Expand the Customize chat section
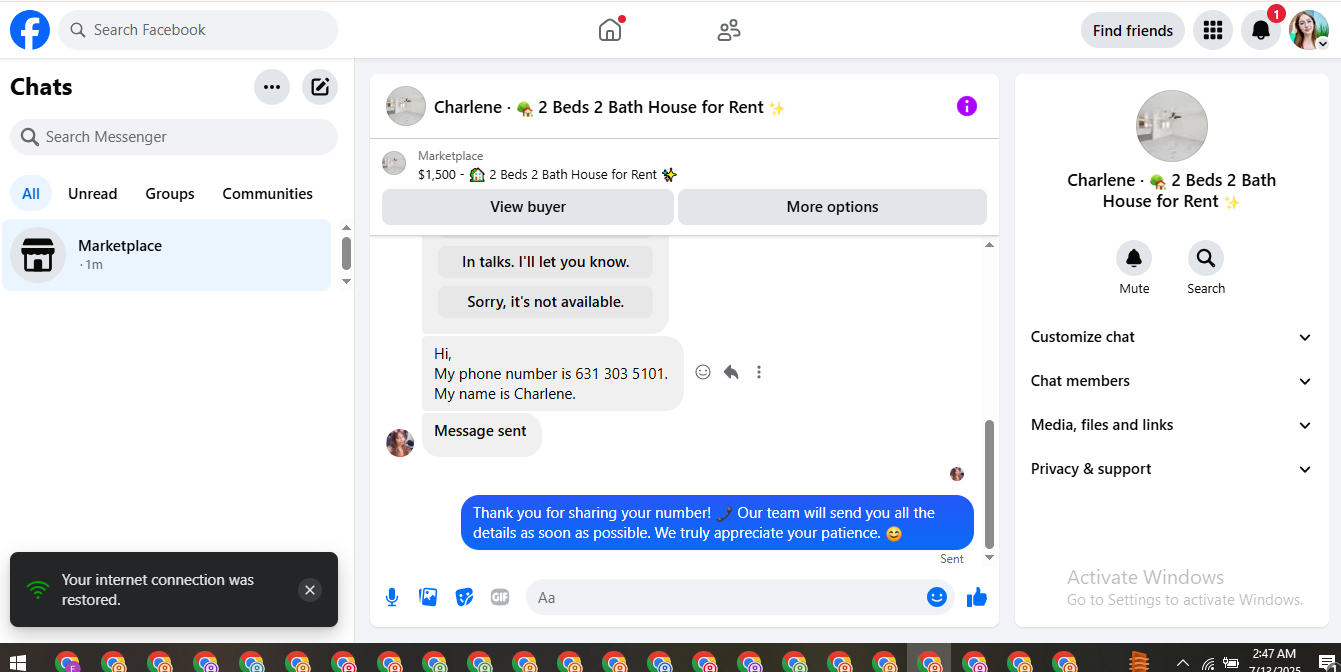This screenshot has height=672, width=1341. point(1172,337)
